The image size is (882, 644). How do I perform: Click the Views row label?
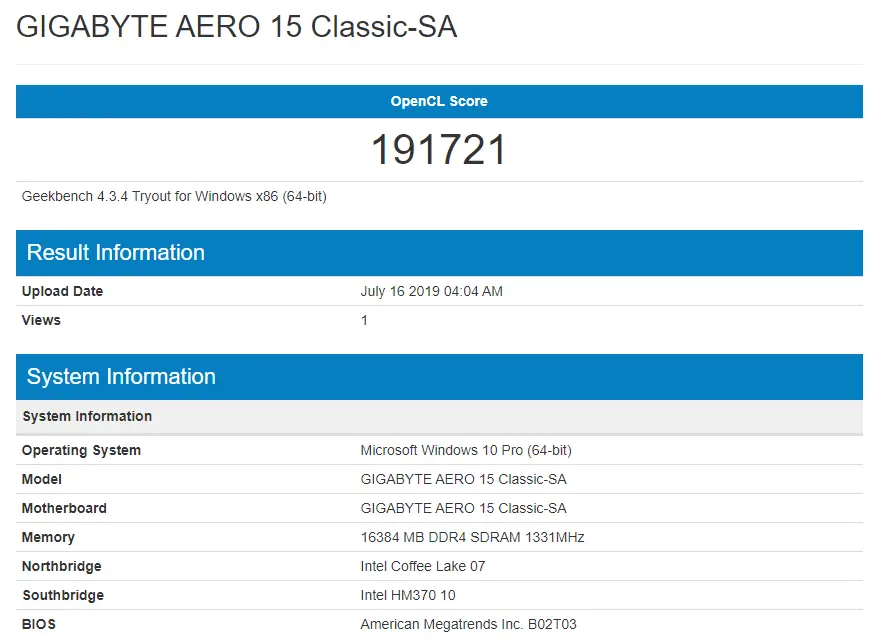click(x=41, y=320)
